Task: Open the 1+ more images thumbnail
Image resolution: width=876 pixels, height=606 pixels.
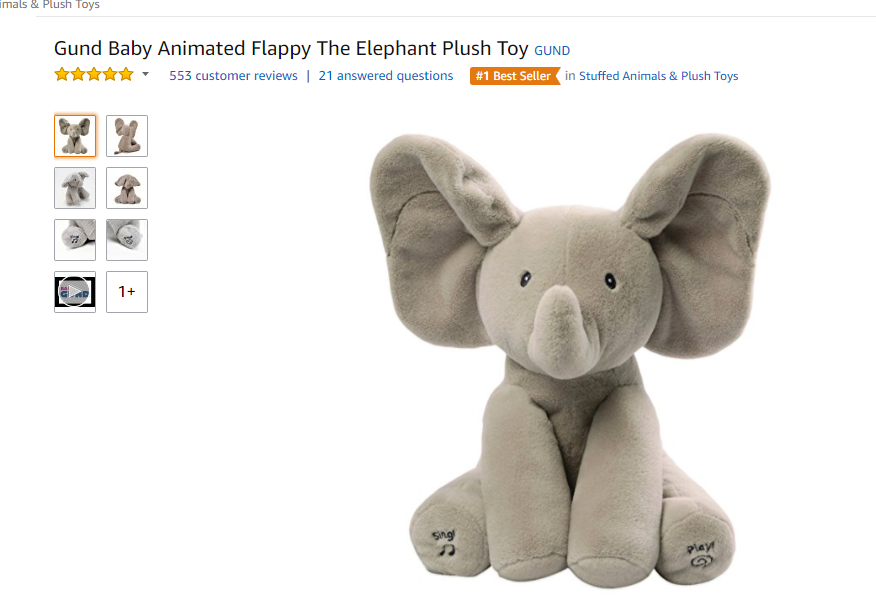Action: [x=127, y=292]
